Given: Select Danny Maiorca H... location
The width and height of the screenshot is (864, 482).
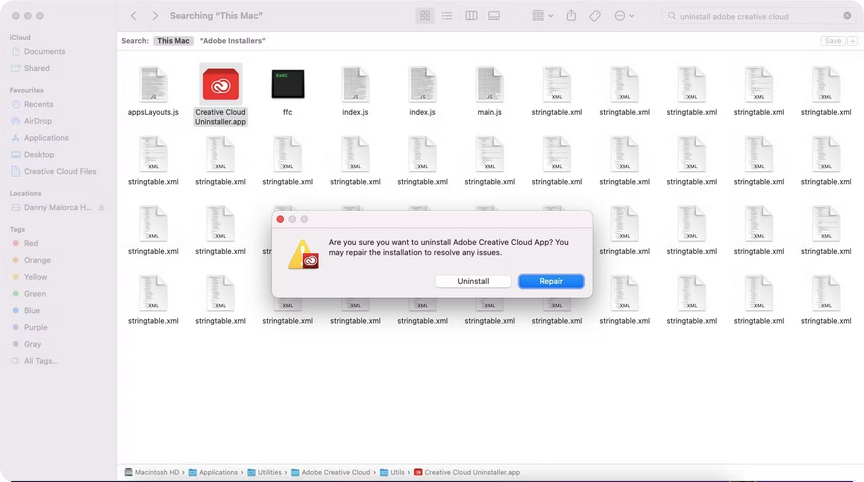Looking at the screenshot, I should tap(57, 208).
